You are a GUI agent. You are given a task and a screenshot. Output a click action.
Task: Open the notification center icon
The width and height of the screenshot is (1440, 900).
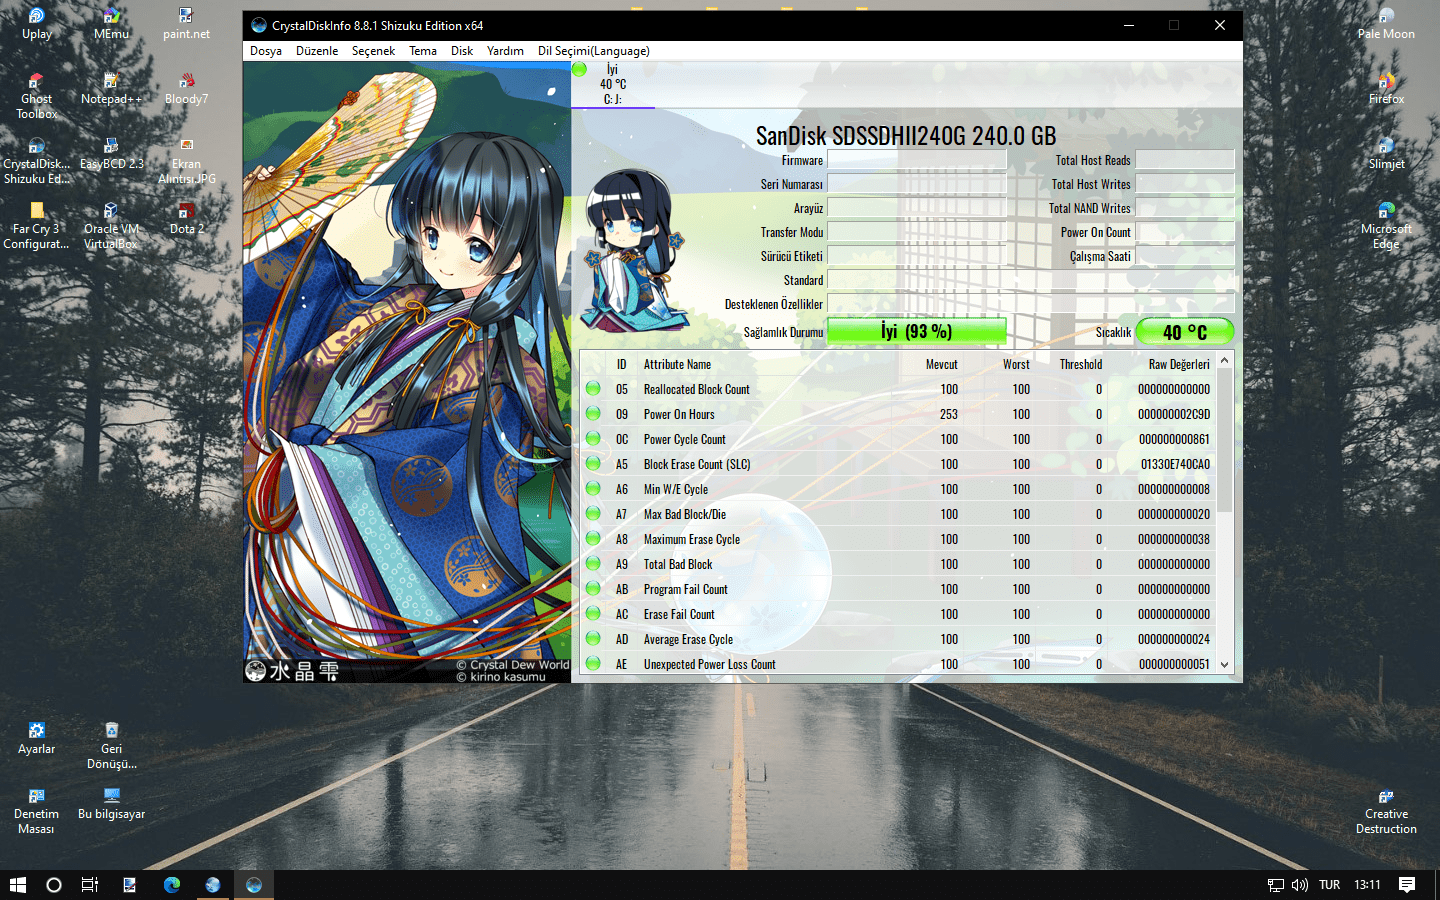click(1407, 885)
